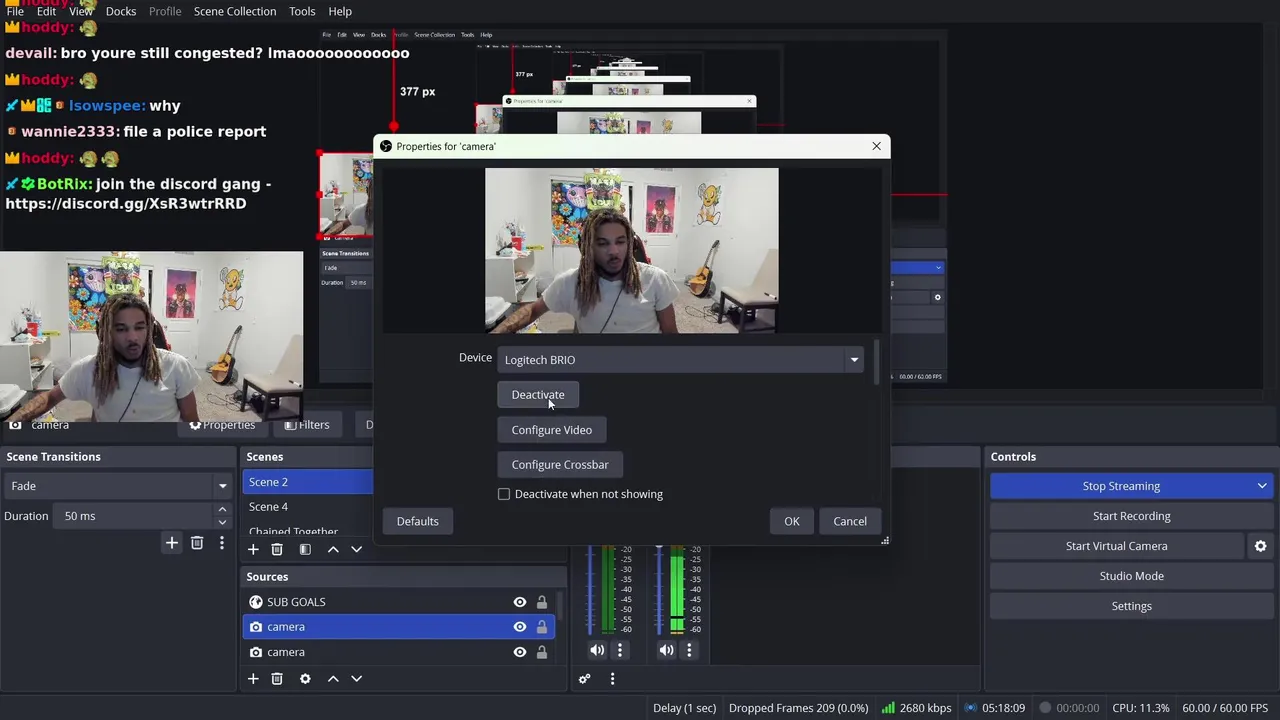Toggle lock on SUB GOALS source
This screenshot has width=1280, height=720.
click(x=542, y=602)
